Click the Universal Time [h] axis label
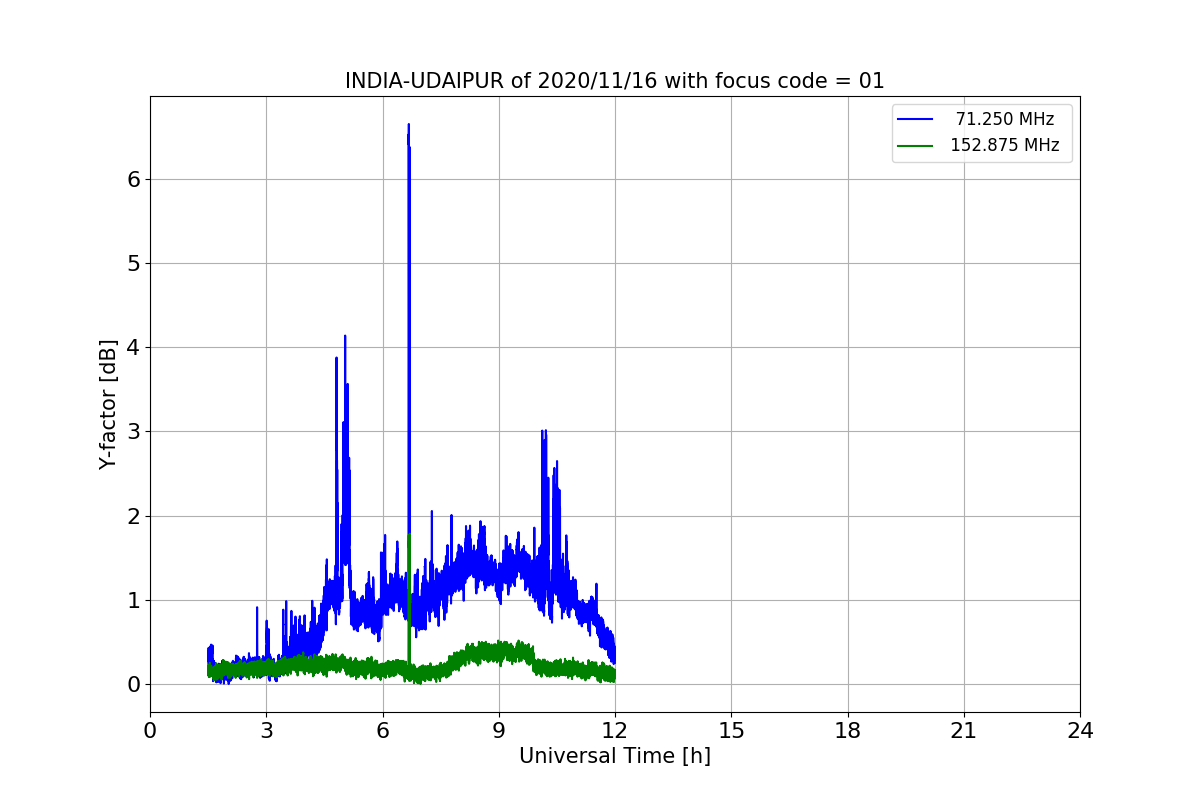The height and width of the screenshot is (800, 1200). (614, 757)
